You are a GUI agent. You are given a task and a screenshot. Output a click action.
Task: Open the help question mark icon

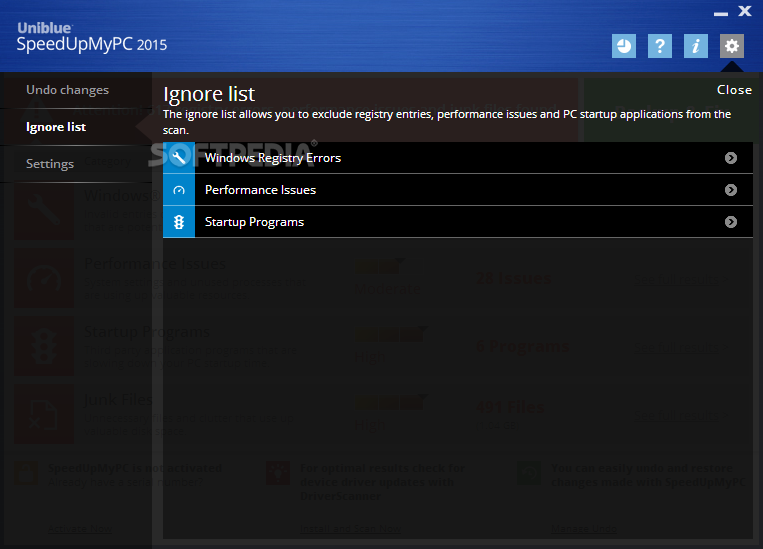[660, 46]
